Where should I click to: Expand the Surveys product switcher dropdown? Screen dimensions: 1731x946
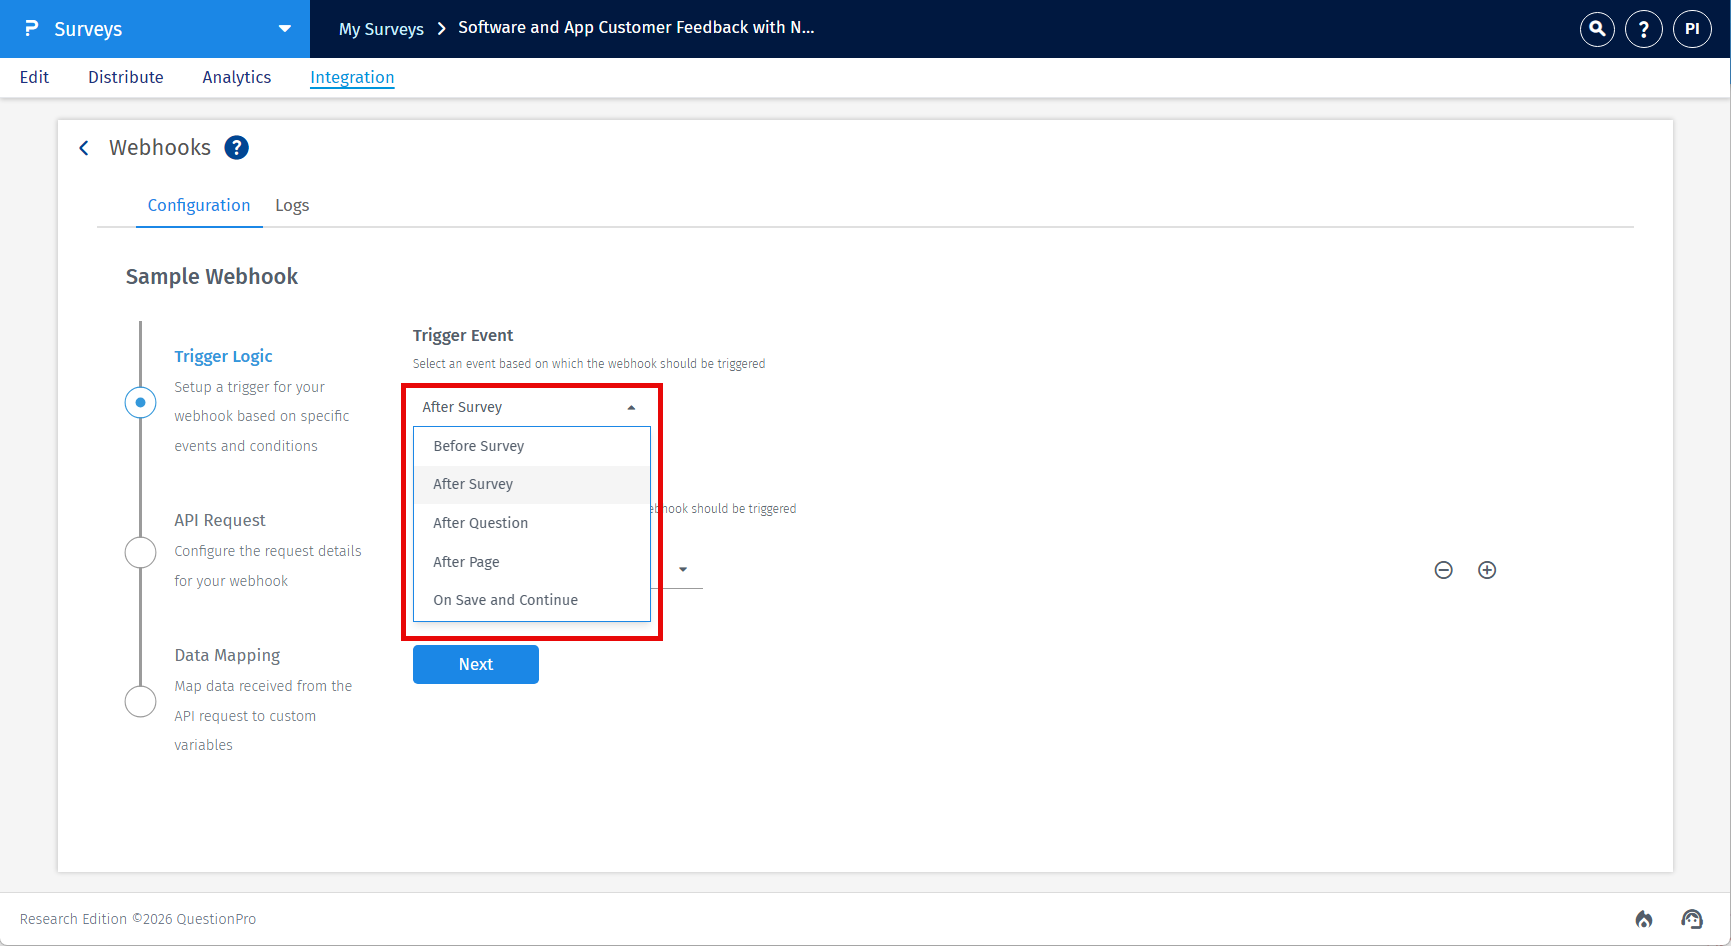pyautogui.click(x=285, y=29)
